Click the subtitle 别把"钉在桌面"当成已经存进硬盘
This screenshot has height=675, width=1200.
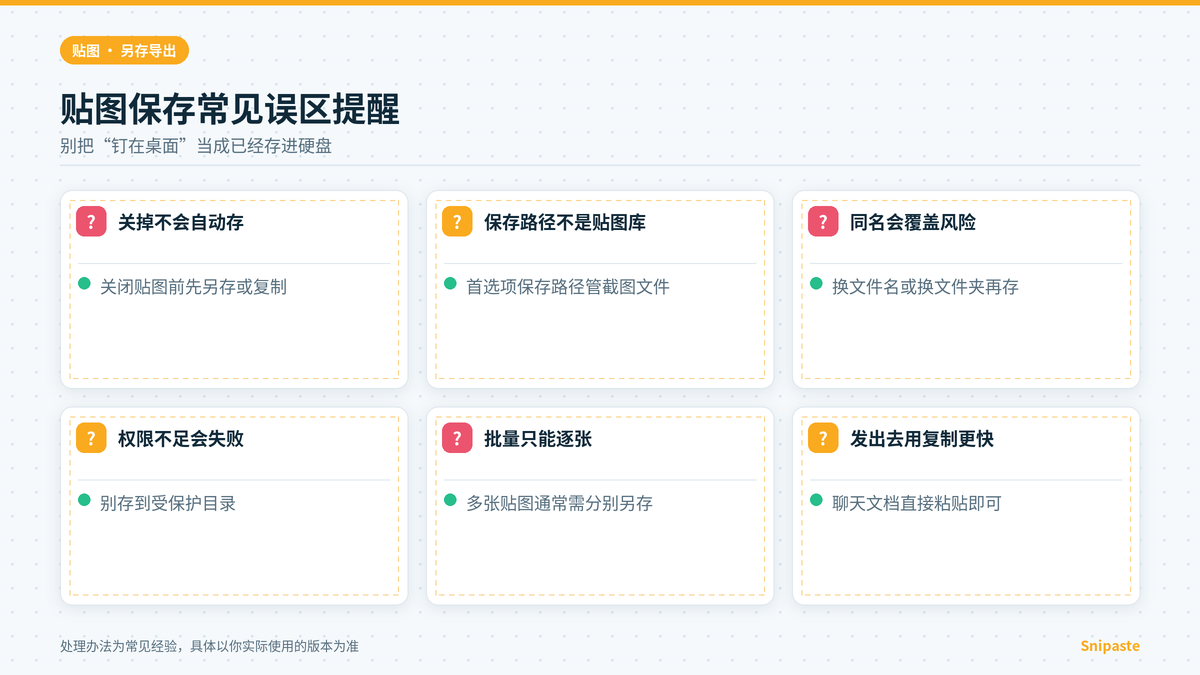coord(196,146)
